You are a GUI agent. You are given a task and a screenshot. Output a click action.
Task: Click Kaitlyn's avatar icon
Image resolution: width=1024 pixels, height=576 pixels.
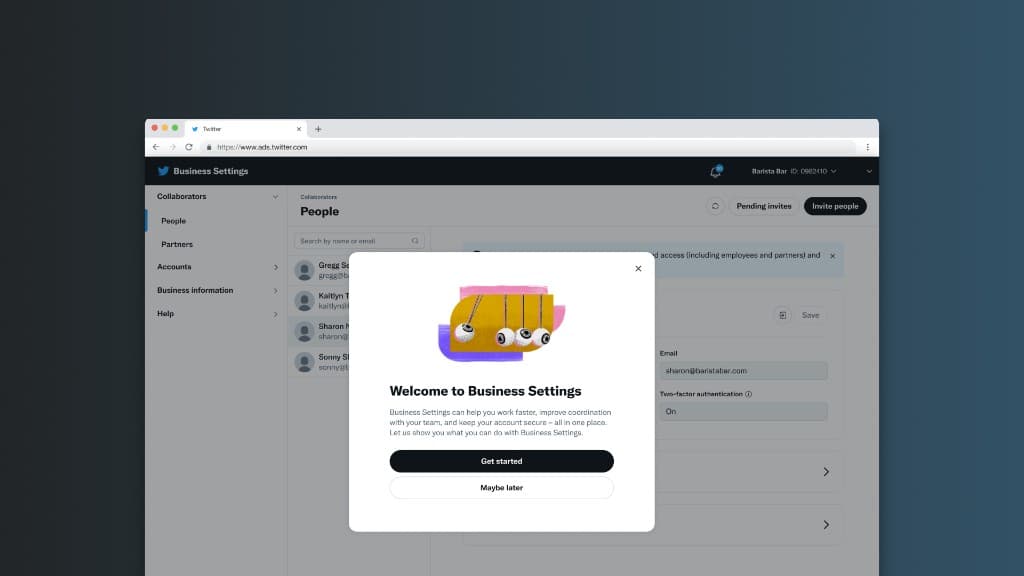pyautogui.click(x=304, y=300)
